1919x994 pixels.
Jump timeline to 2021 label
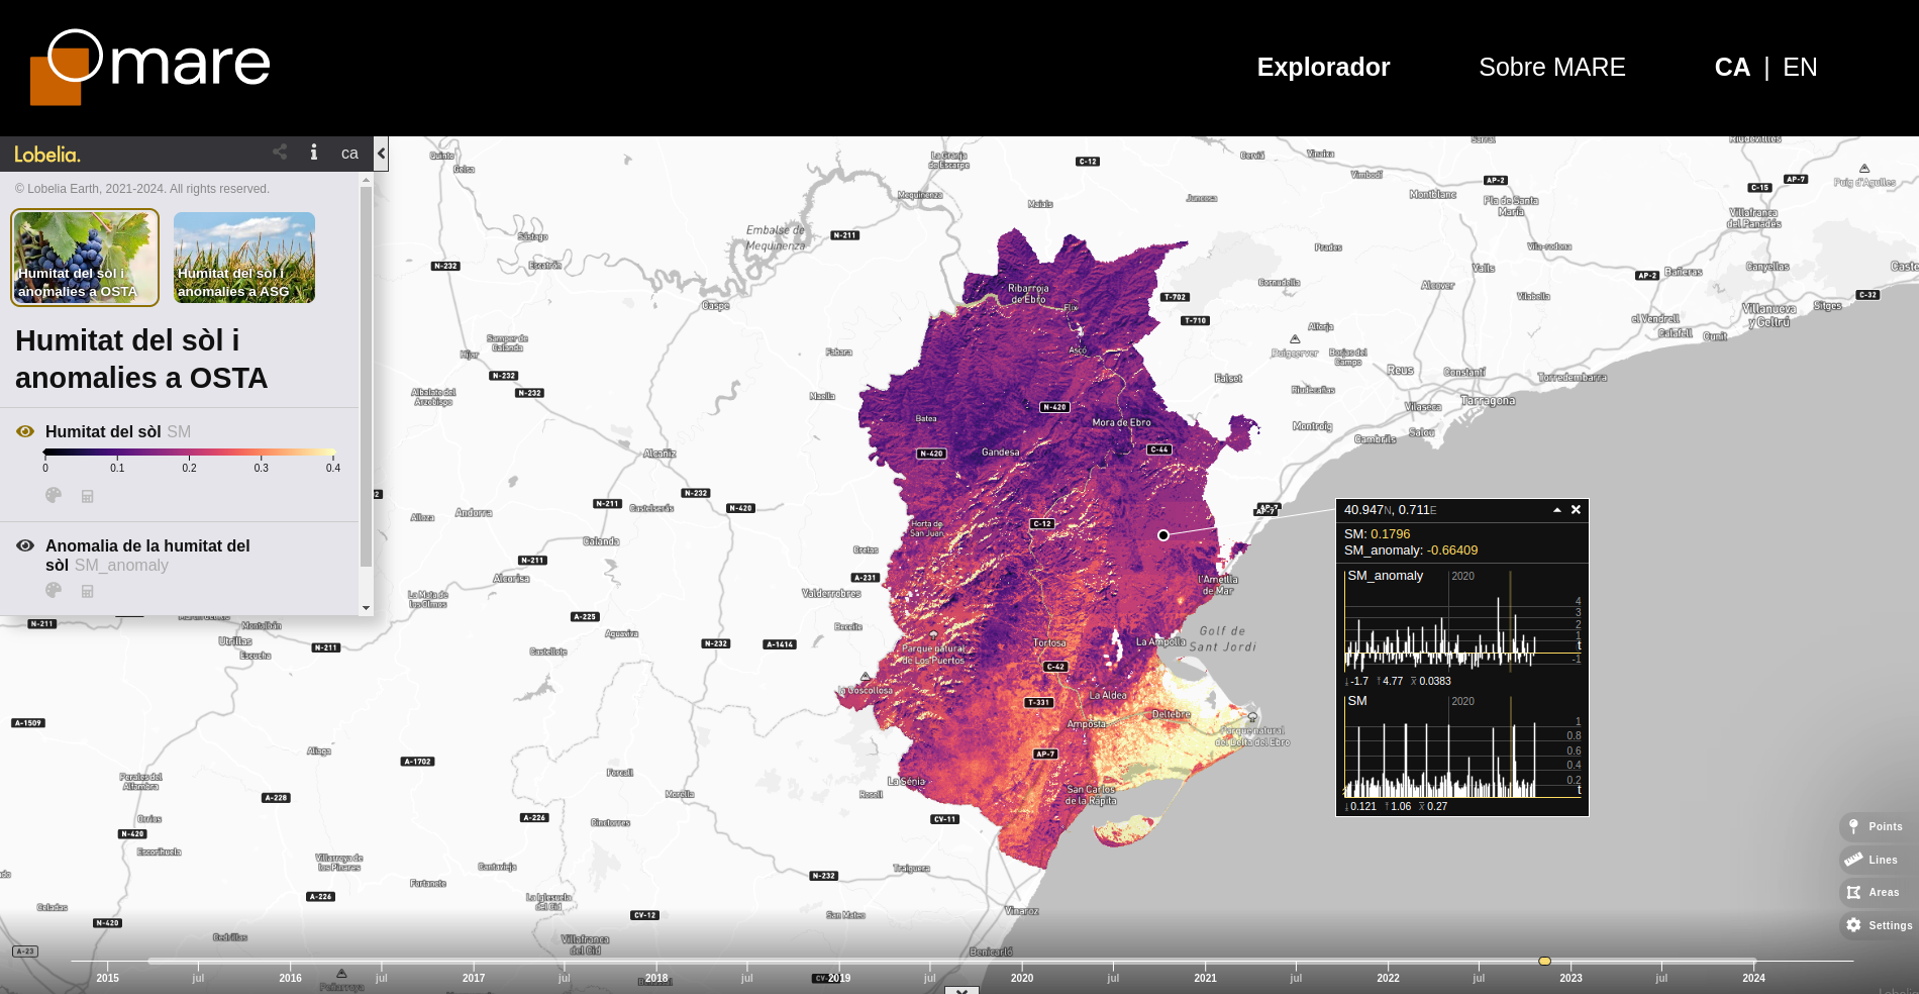tap(1205, 978)
